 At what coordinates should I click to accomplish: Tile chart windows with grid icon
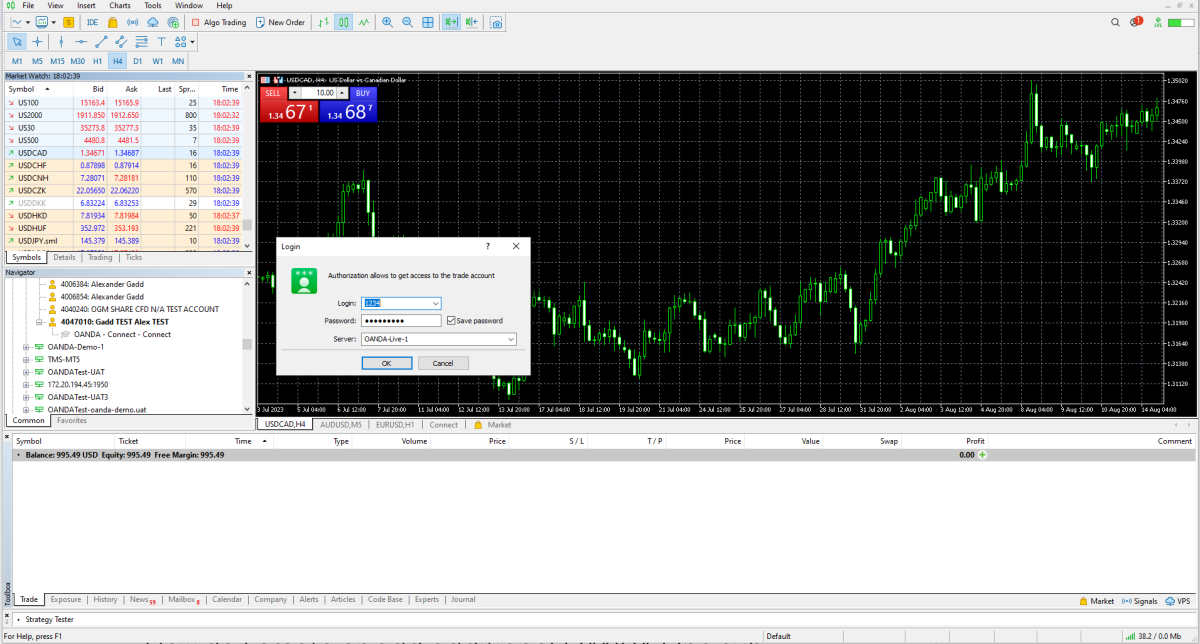click(428, 22)
